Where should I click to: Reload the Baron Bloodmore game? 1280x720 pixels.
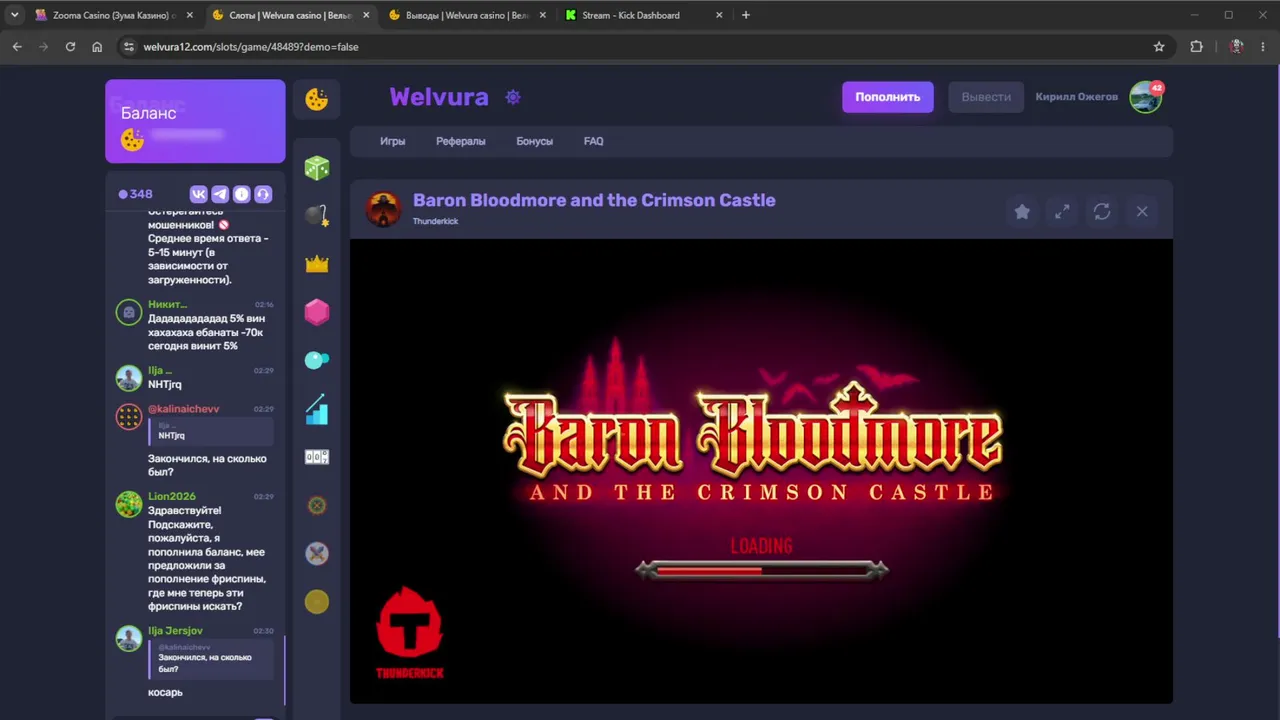tap(1102, 211)
